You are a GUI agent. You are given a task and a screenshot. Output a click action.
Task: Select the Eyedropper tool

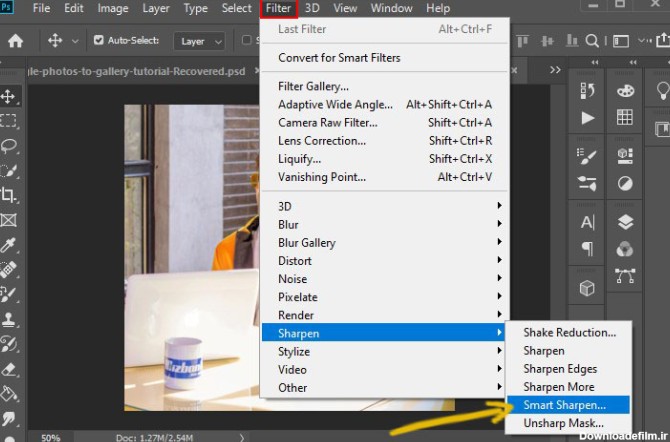point(9,245)
